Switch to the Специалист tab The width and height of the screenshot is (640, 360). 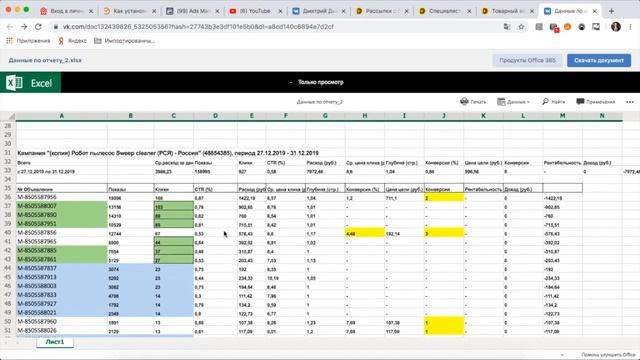coord(444,11)
